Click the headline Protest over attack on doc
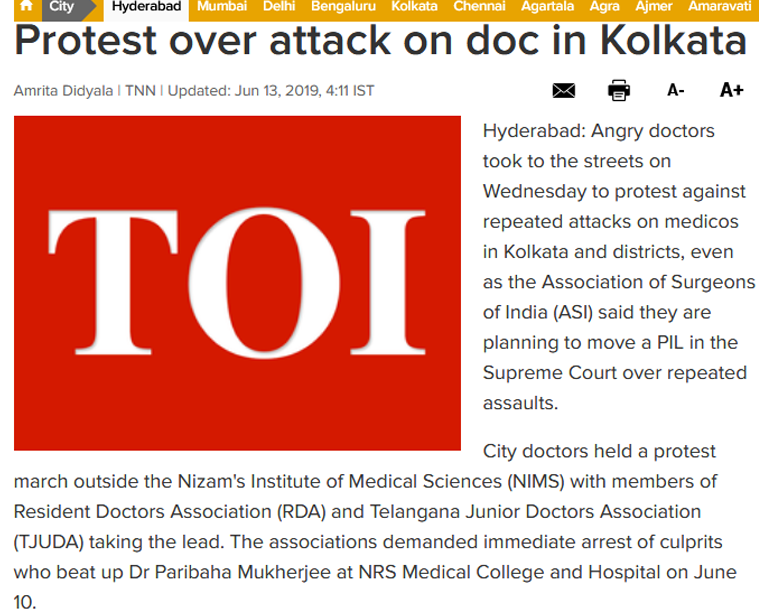The image size is (759, 609). pyautogui.click(x=380, y=41)
